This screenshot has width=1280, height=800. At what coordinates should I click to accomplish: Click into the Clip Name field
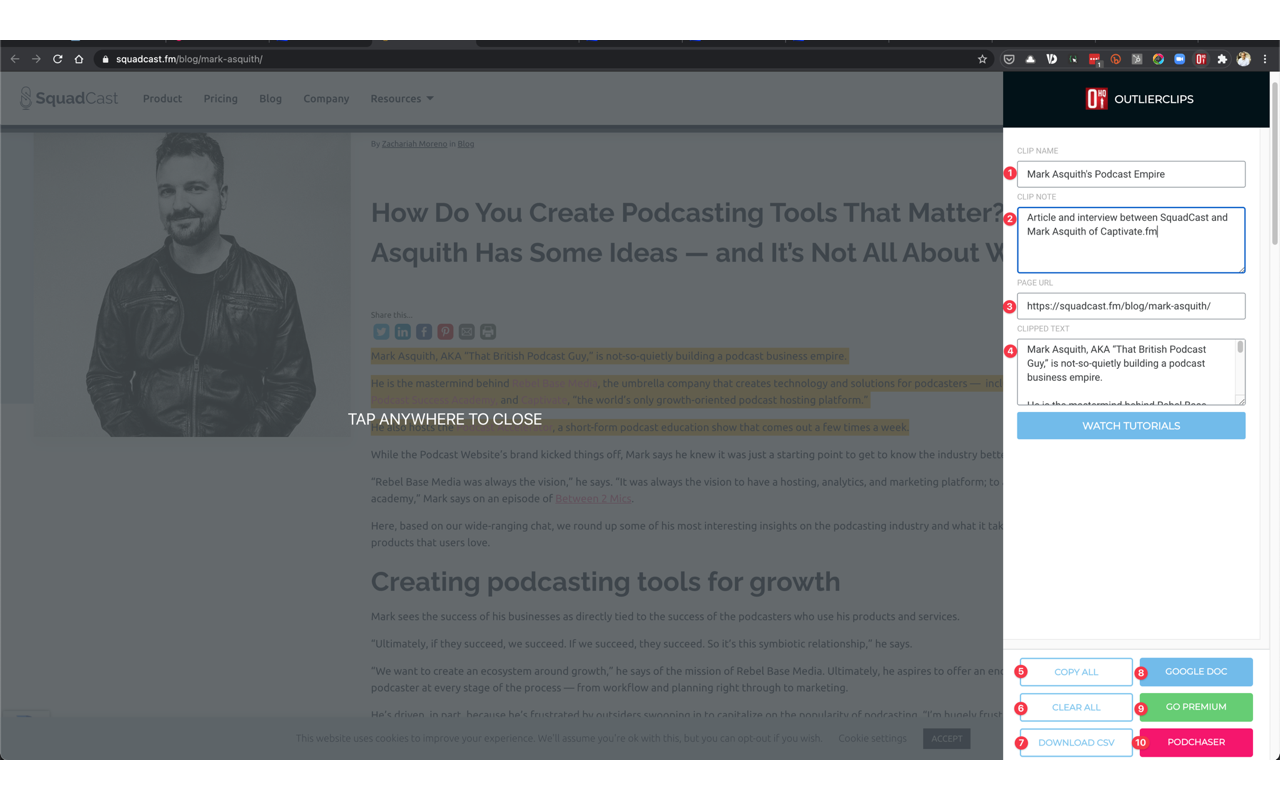click(1131, 174)
